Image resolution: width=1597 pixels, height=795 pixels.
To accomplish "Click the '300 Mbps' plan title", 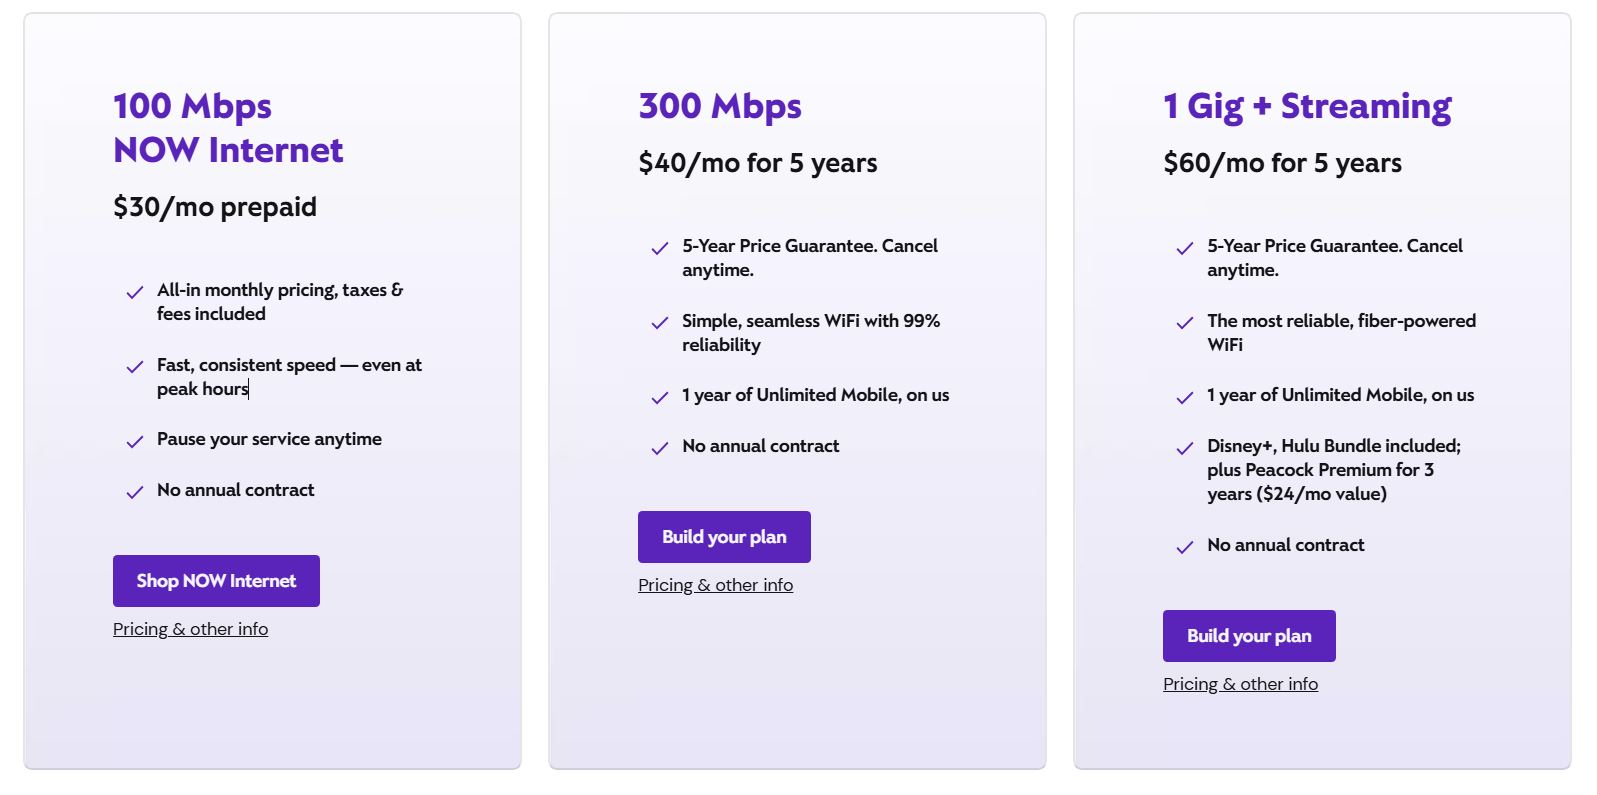I will [x=719, y=106].
